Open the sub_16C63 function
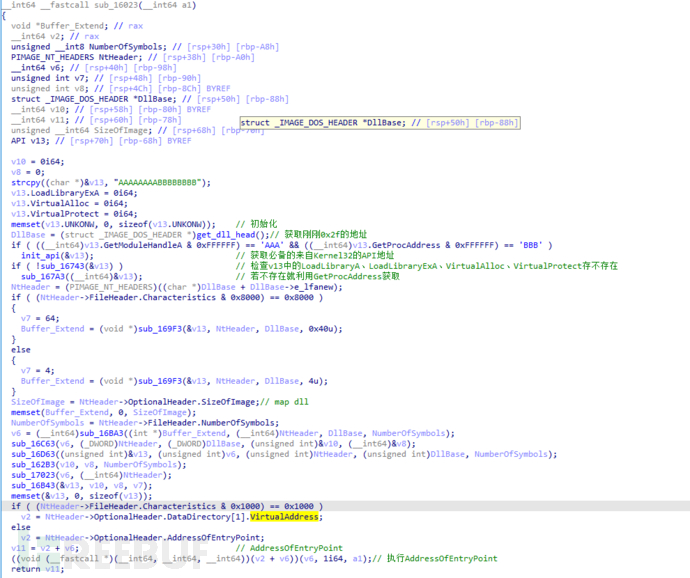This screenshot has height=578, width=690. pos(33,444)
